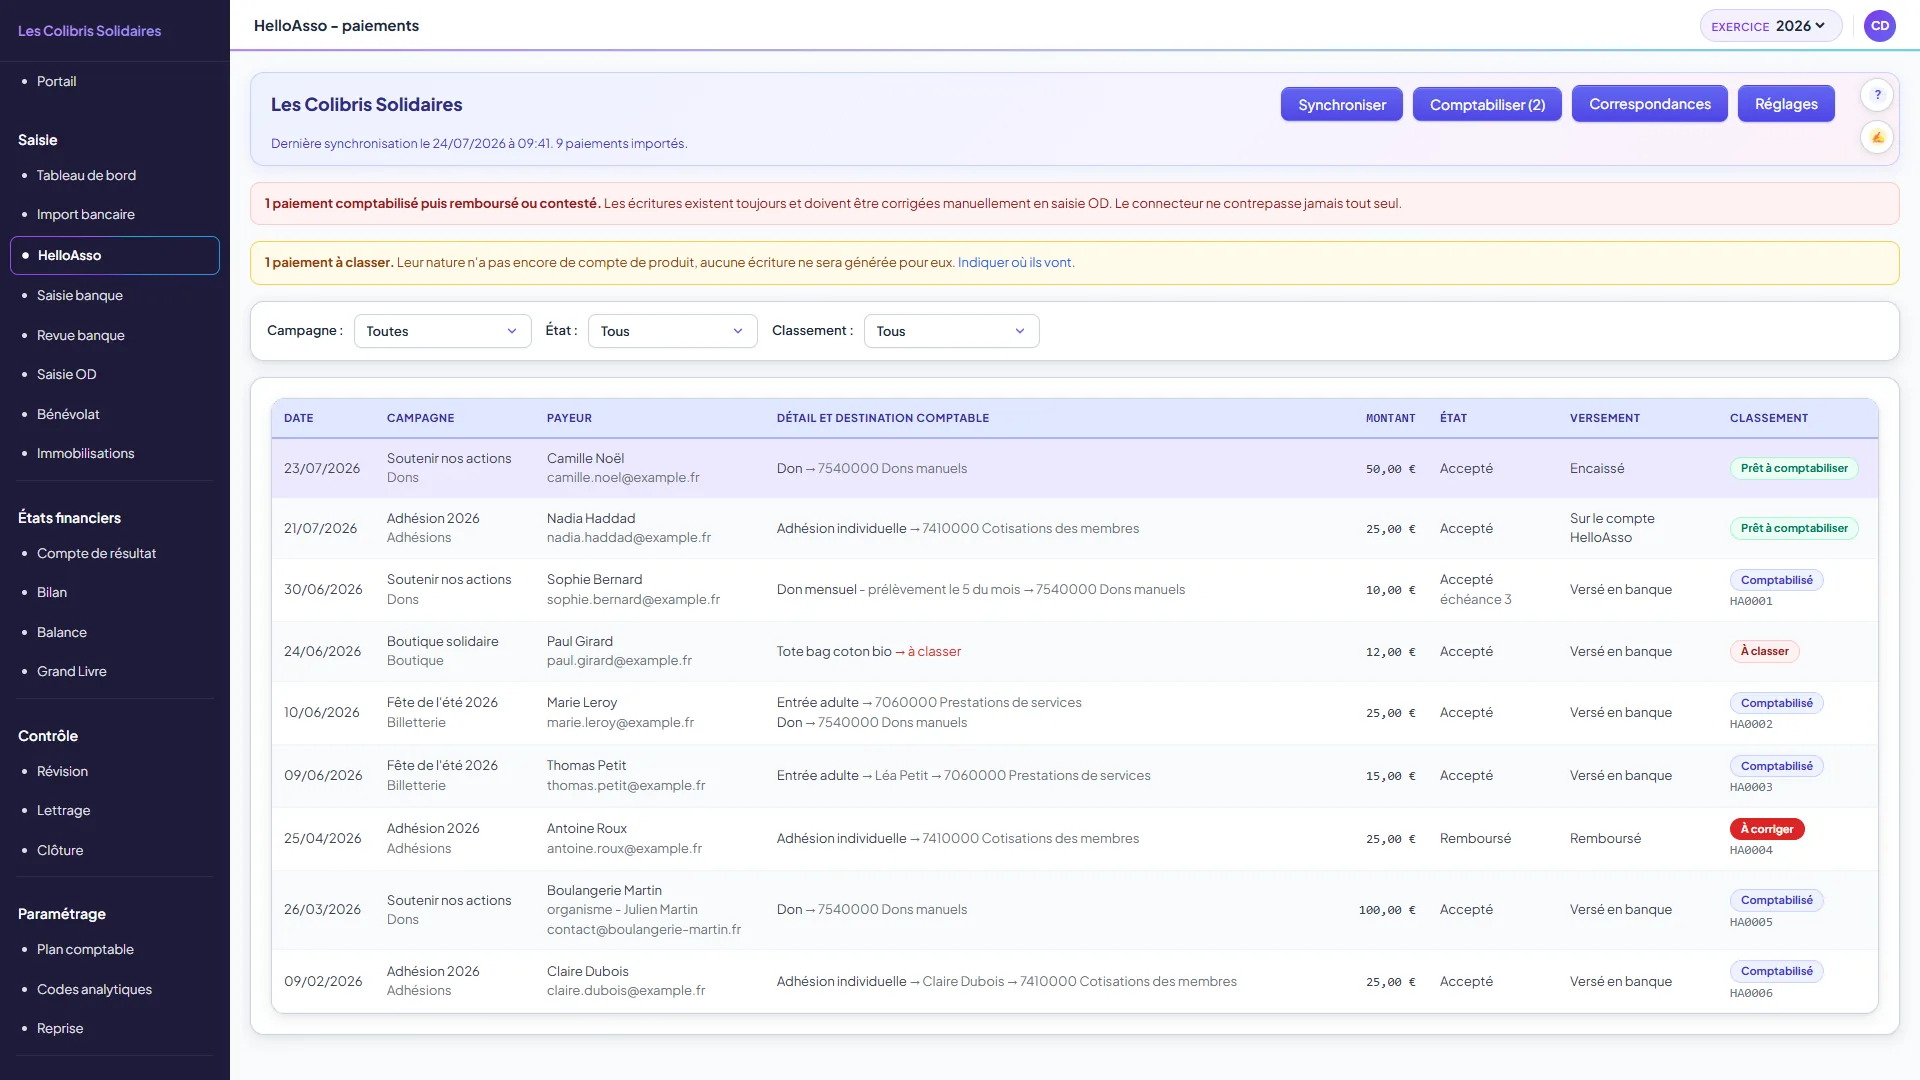Open Compte de résultat in the sidebar
The height and width of the screenshot is (1080, 1920).
(x=96, y=553)
